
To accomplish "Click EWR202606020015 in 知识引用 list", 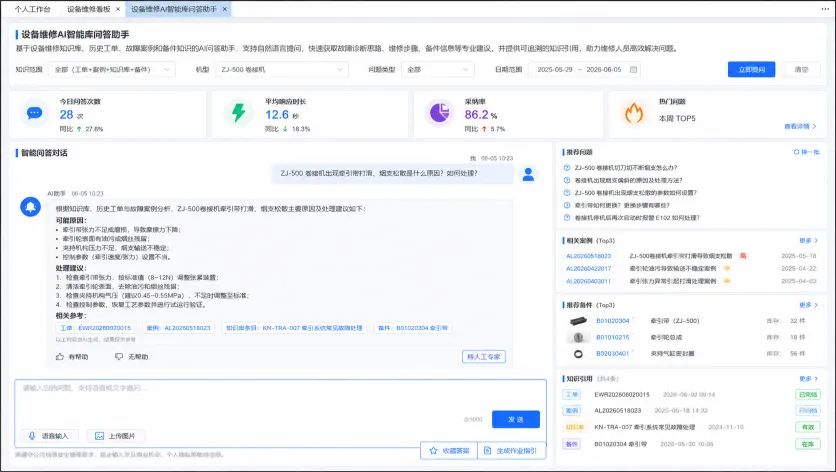I will [622, 395].
